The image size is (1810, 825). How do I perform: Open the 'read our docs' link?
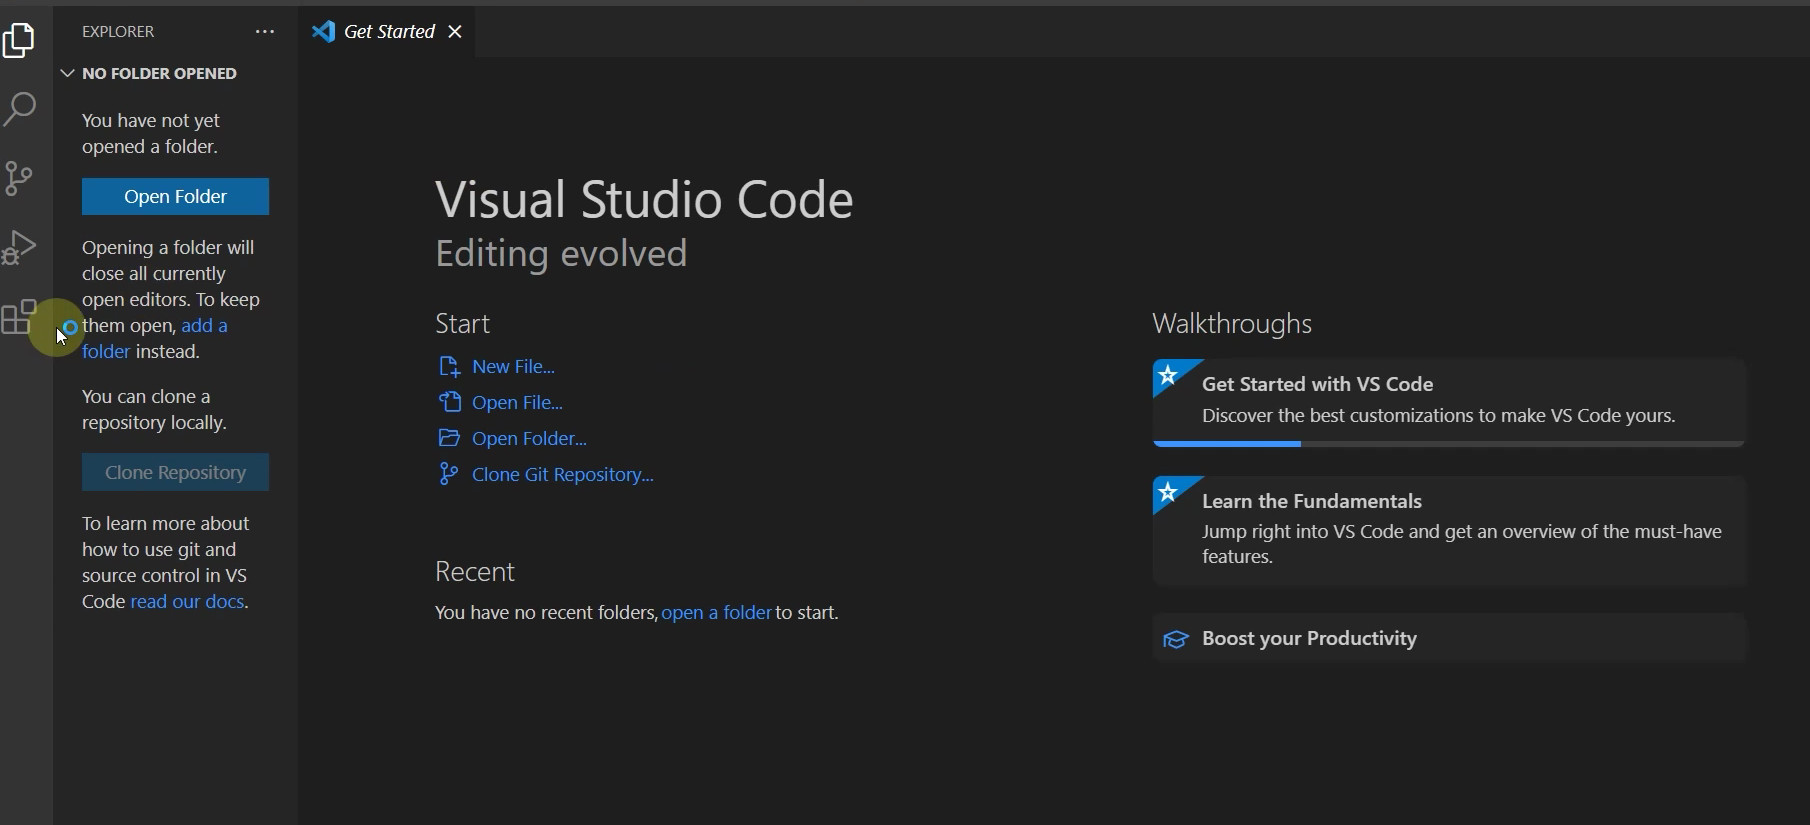point(187,602)
